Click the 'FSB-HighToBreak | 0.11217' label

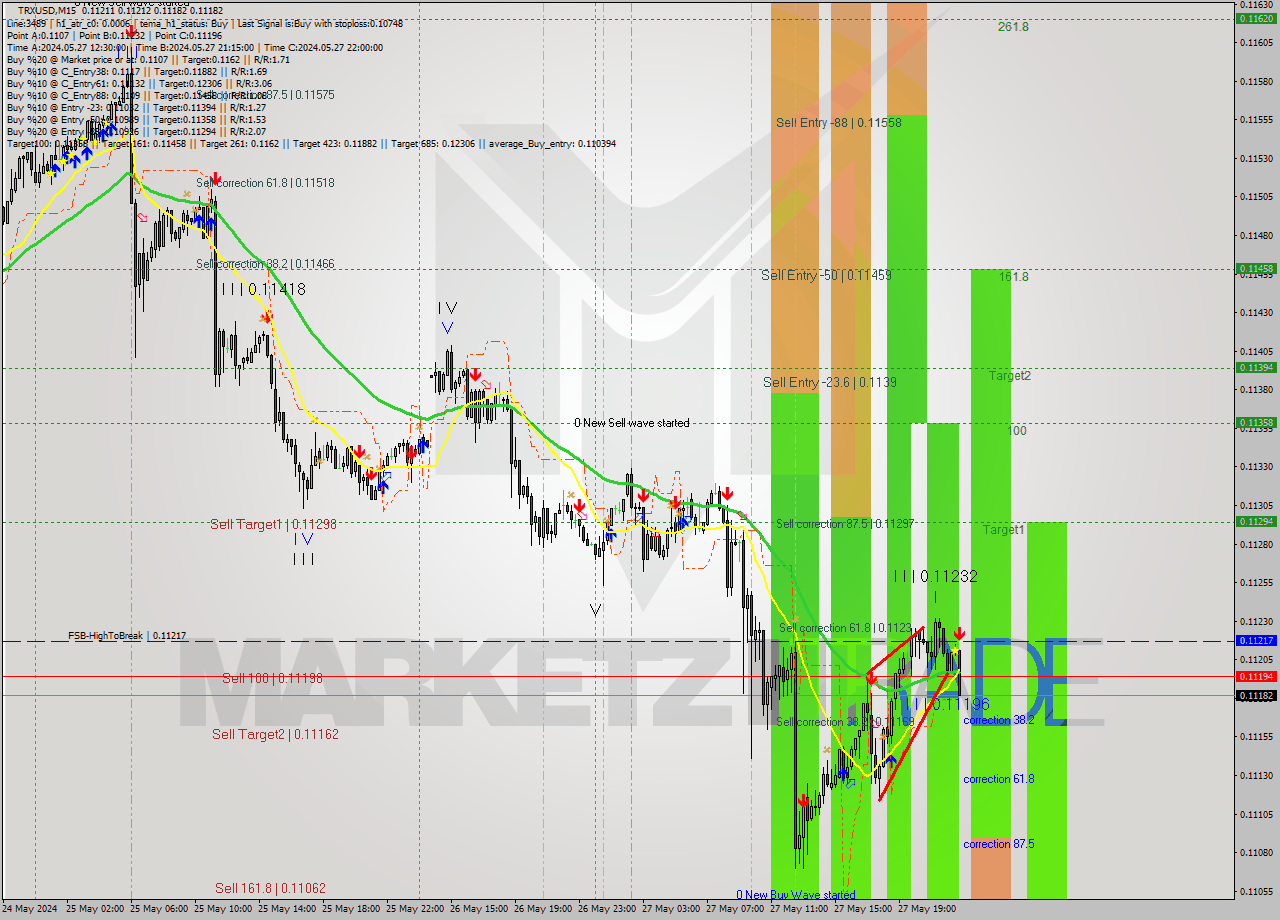pos(127,635)
